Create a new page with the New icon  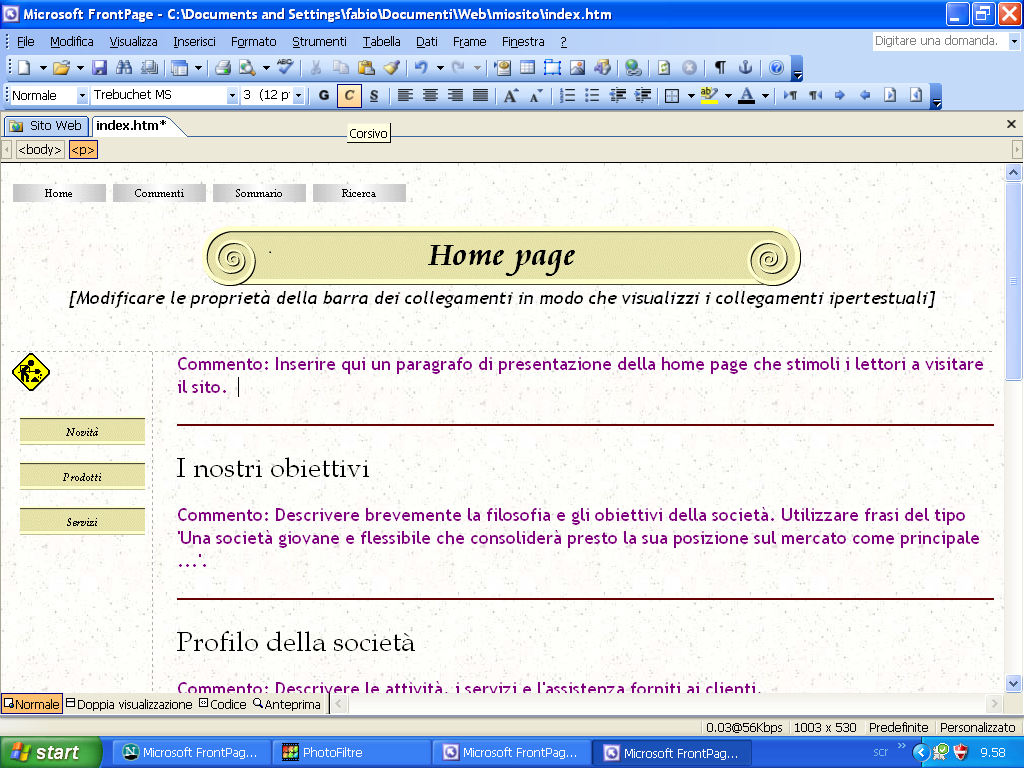pyautogui.click(x=24, y=67)
